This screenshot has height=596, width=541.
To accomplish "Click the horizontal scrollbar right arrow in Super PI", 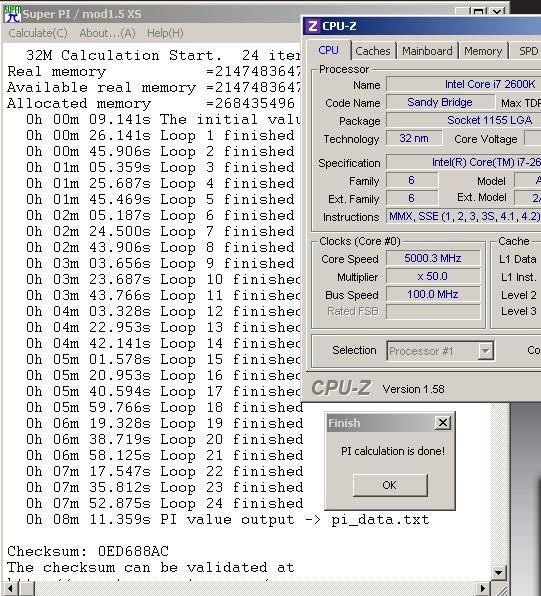I will [483, 588].
